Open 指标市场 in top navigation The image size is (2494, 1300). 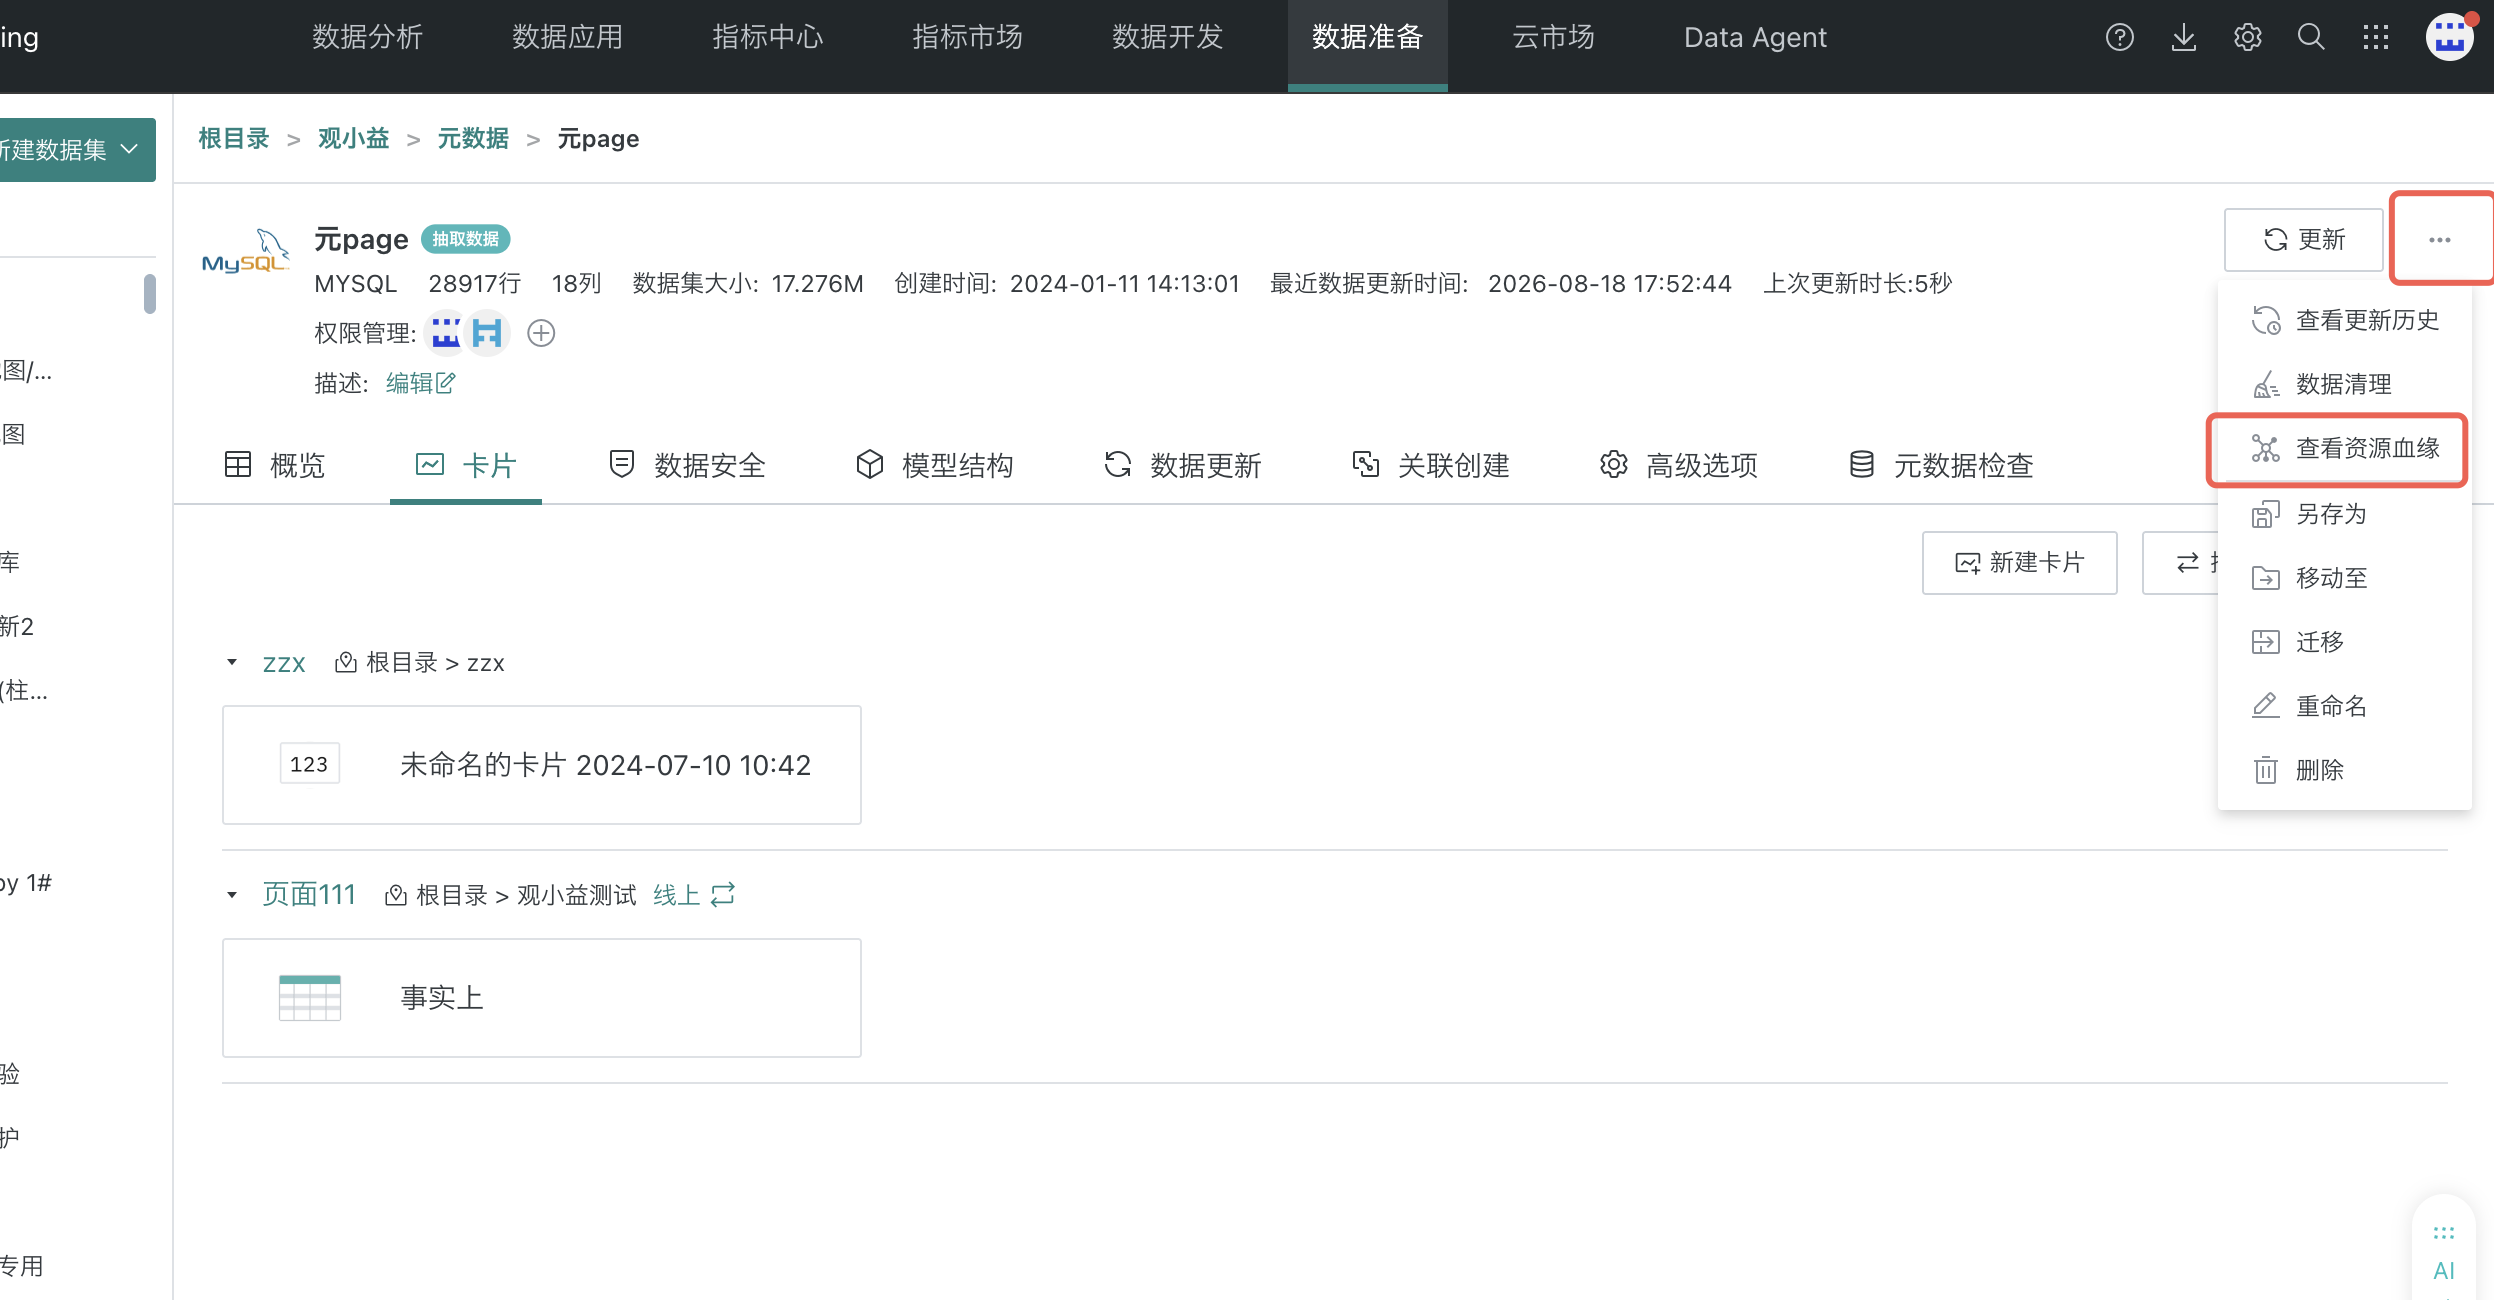(x=968, y=38)
